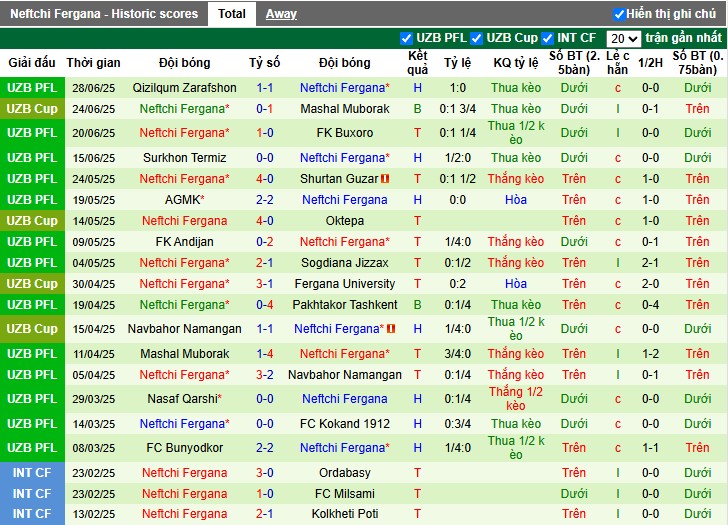728x525 pixels.
Task: Click the 0-4 half-time score
Action: [x=650, y=305]
